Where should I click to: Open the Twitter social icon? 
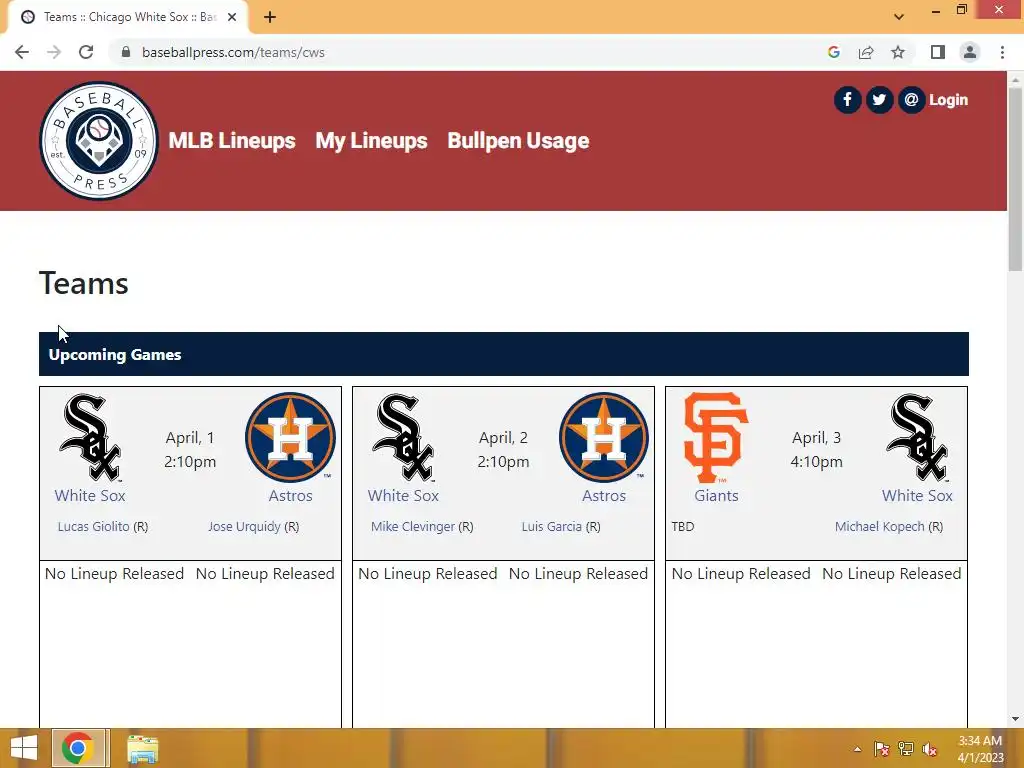[x=879, y=100]
